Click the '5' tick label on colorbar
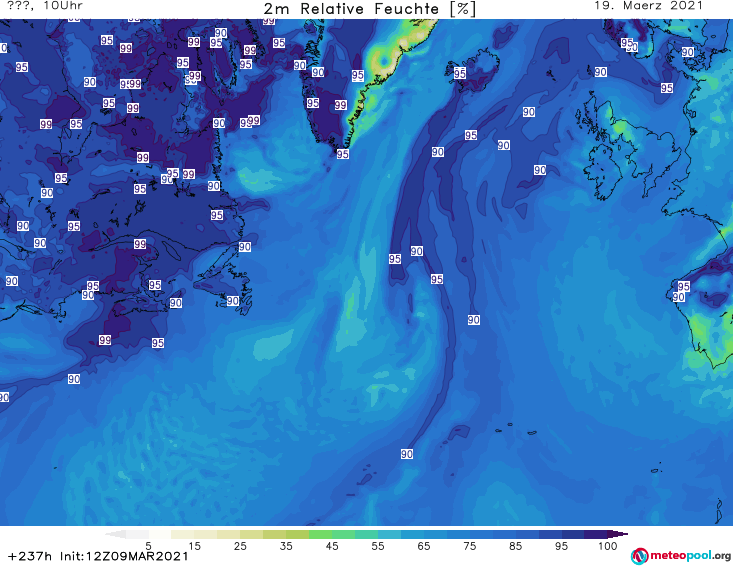Viewport: 733px width, 566px height. [148, 546]
